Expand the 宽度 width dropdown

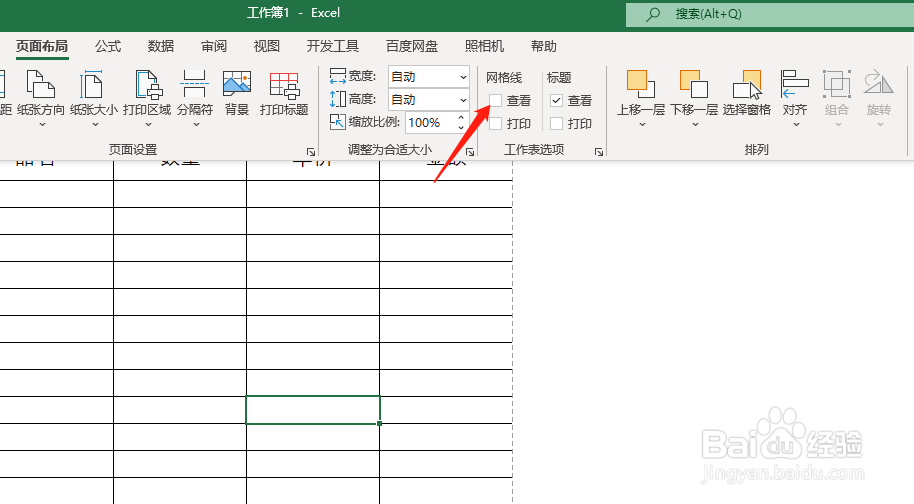click(x=463, y=77)
